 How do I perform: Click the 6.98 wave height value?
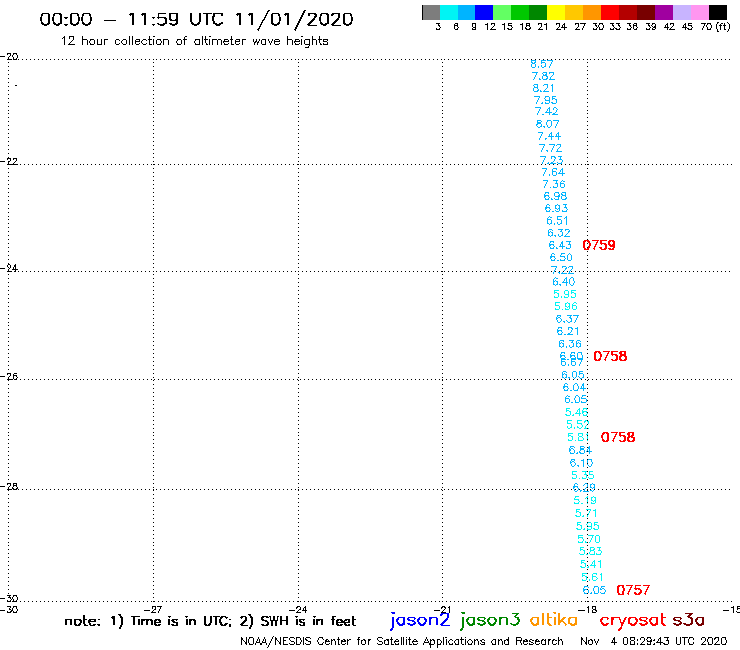click(555, 196)
